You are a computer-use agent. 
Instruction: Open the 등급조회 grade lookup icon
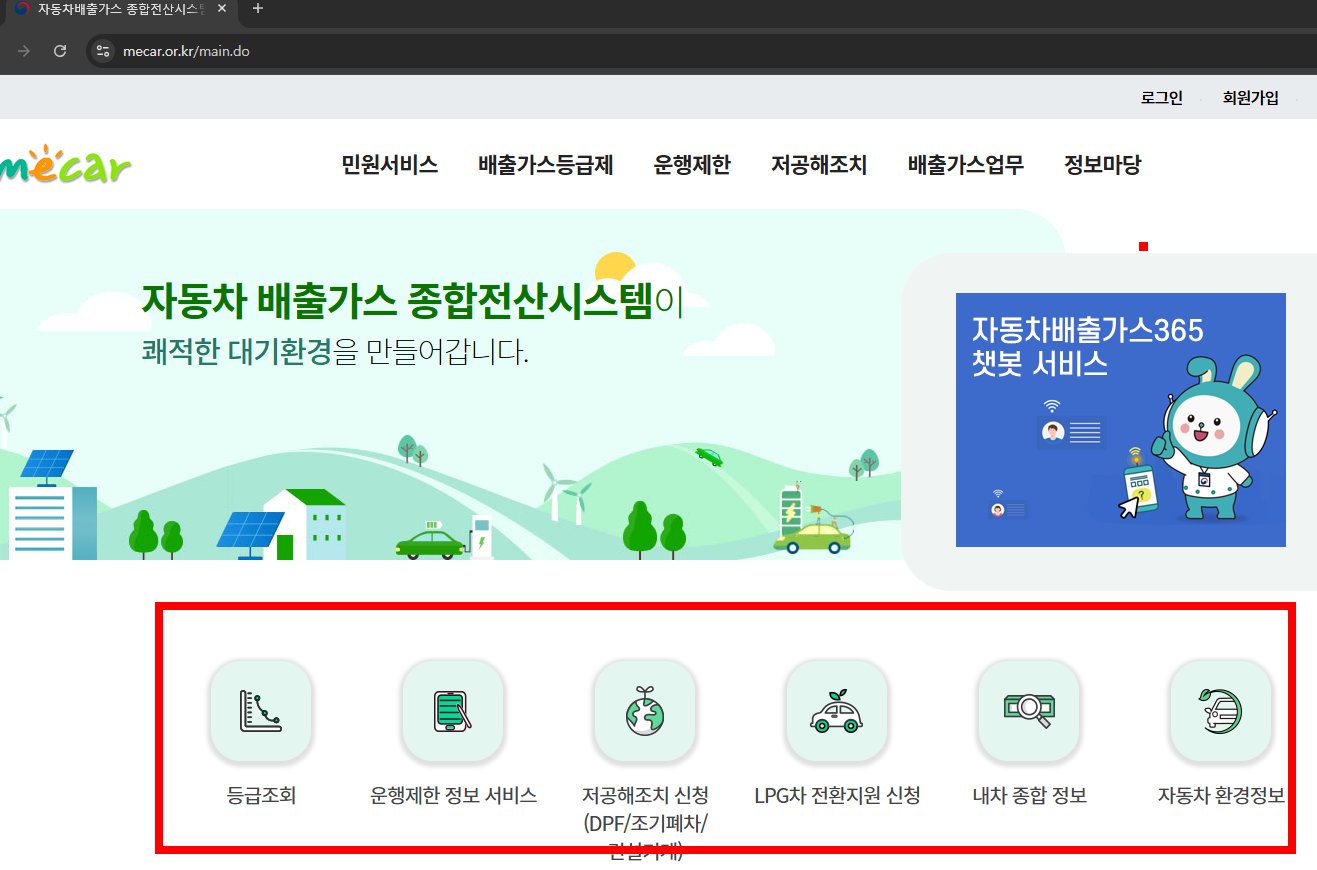[x=260, y=712]
